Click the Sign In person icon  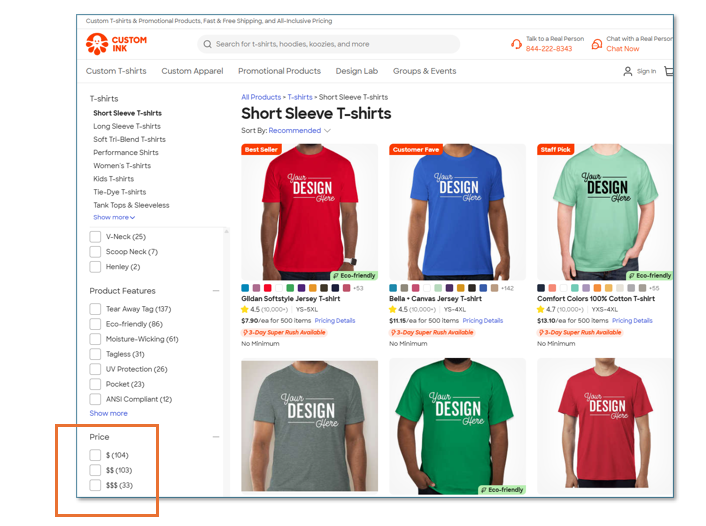click(x=628, y=71)
